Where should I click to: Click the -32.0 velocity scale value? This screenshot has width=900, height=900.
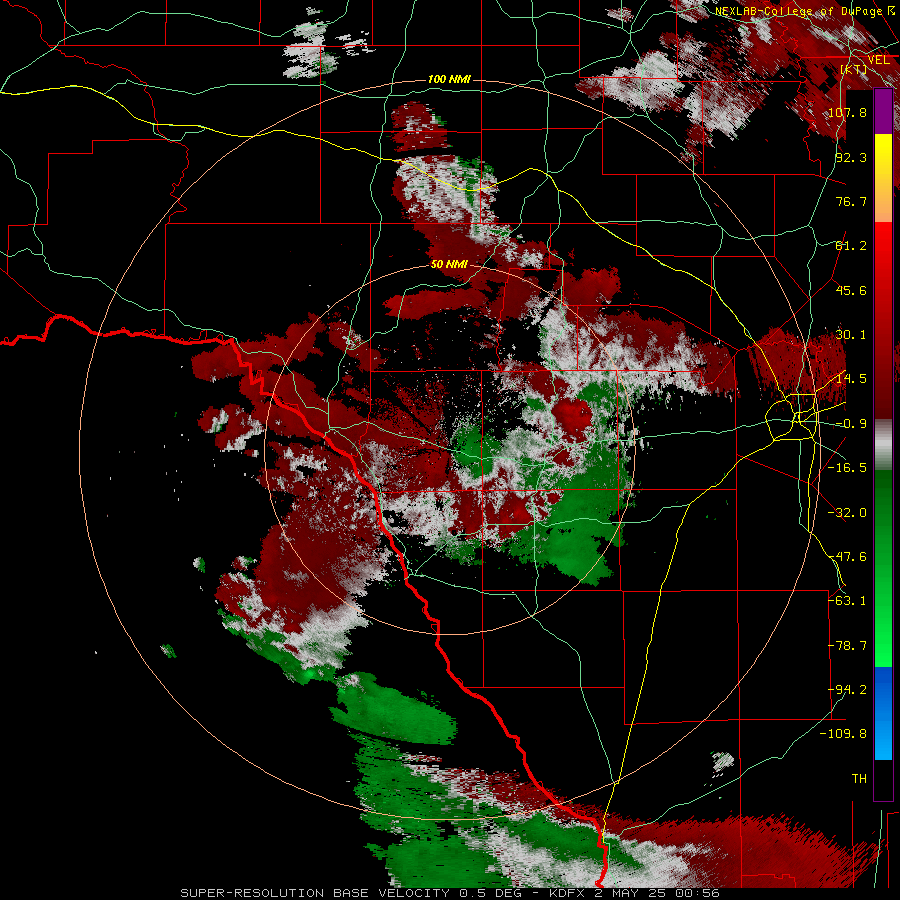[x=847, y=513]
